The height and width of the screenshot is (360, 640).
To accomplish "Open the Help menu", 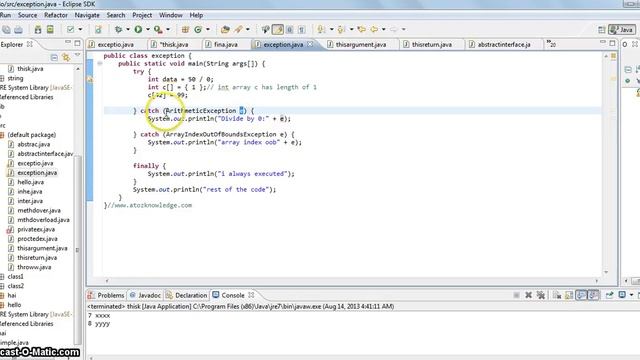I will point(196,15).
